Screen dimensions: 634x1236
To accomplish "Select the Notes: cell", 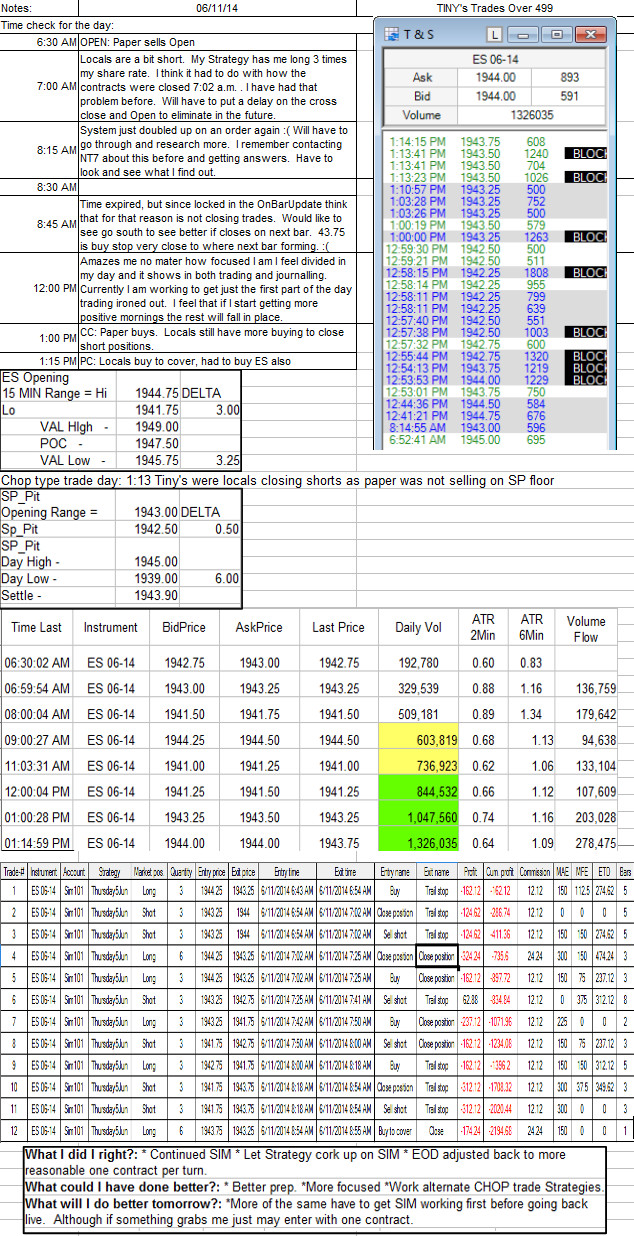I will [x=40, y=7].
